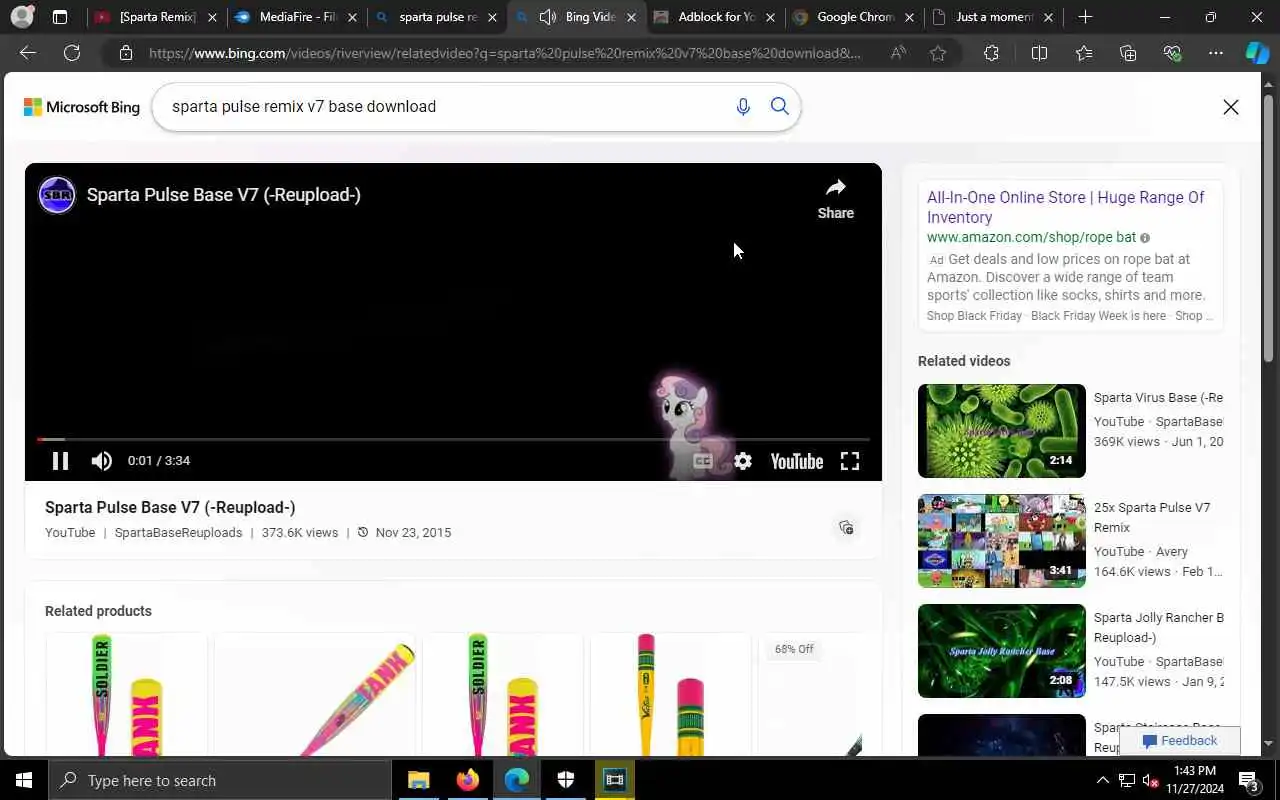The height and width of the screenshot is (800, 1280).
Task: Open Amazon All-In-One Online Store ad
Action: pyautogui.click(x=1066, y=207)
